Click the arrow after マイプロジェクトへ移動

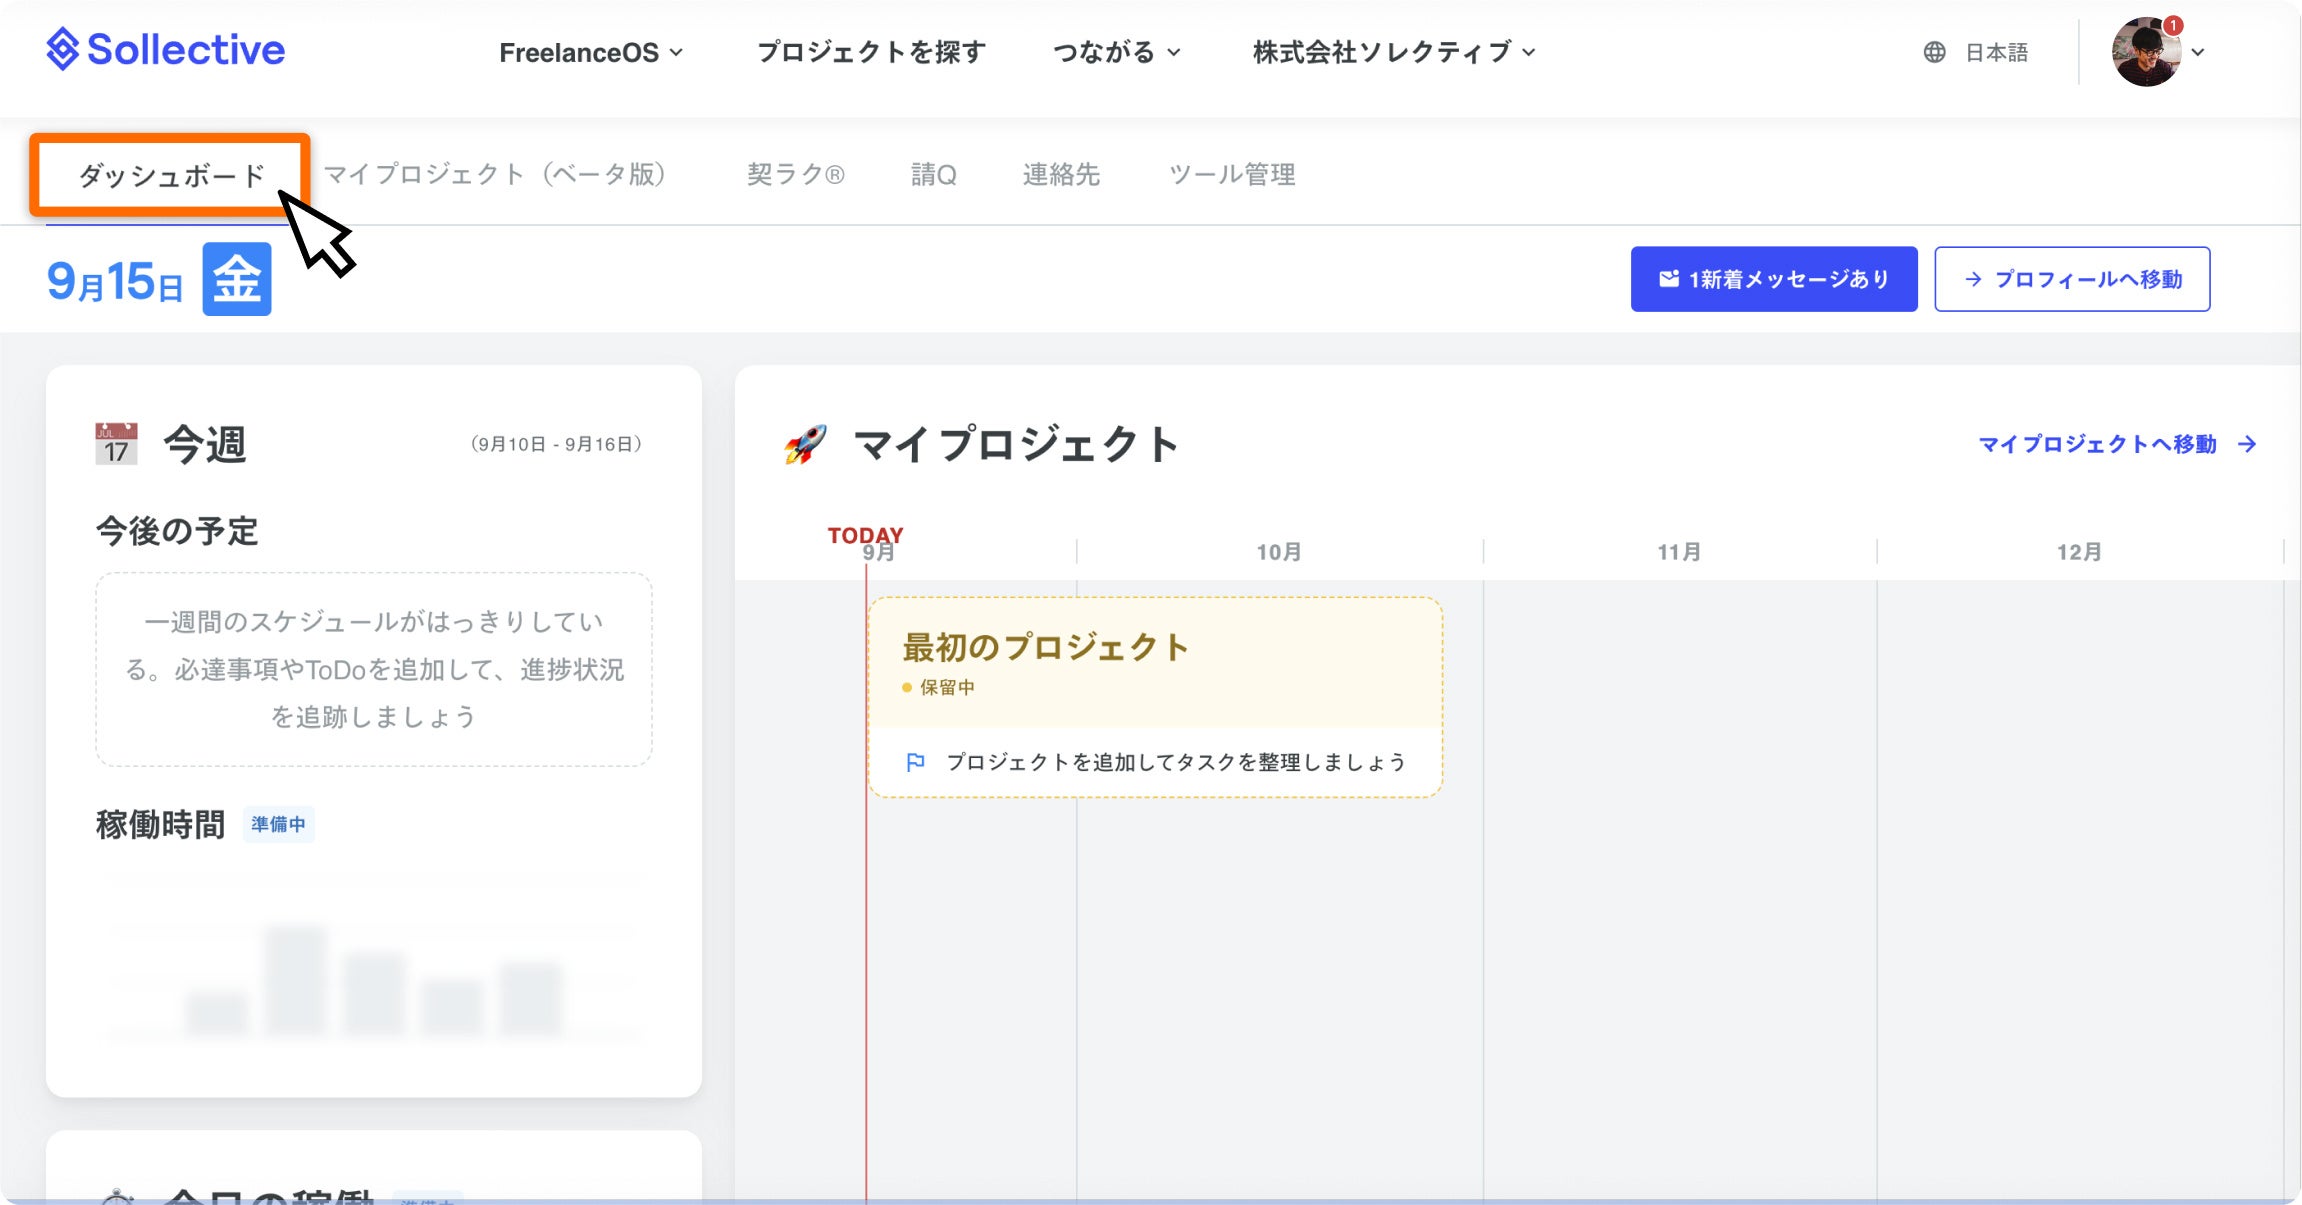pyautogui.click(x=2247, y=444)
